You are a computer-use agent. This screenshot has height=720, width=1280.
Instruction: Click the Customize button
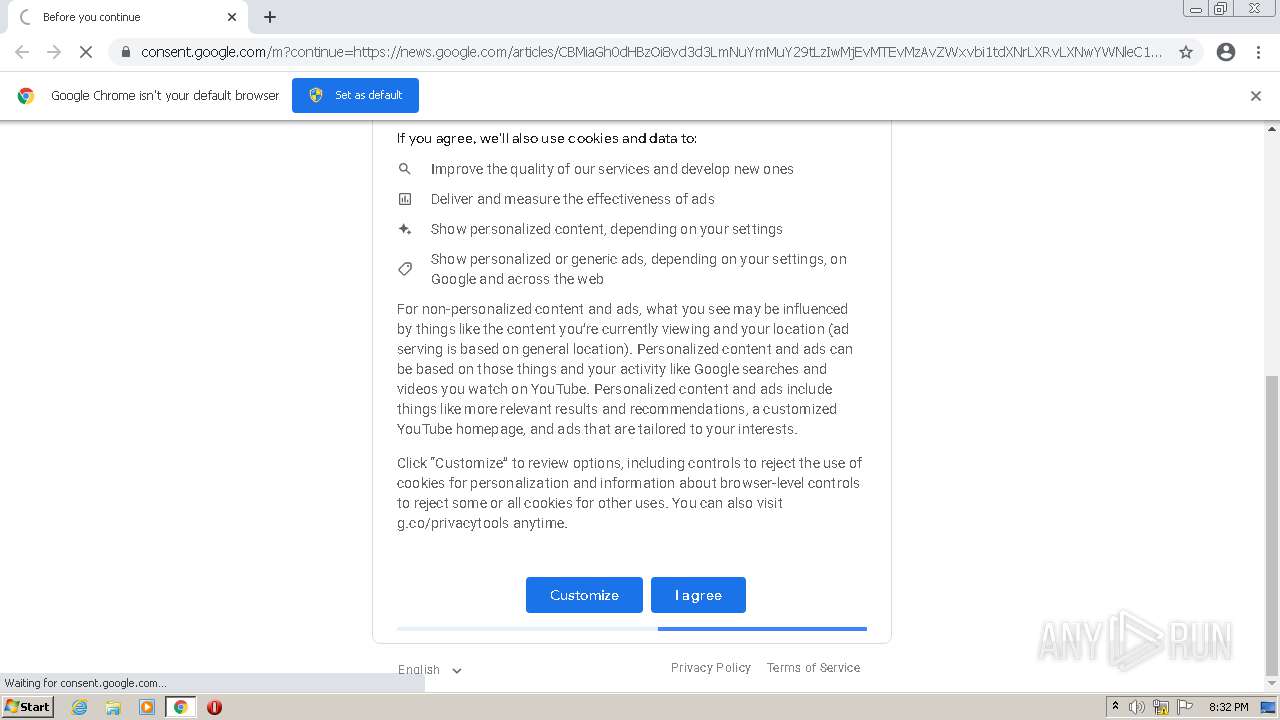584,595
